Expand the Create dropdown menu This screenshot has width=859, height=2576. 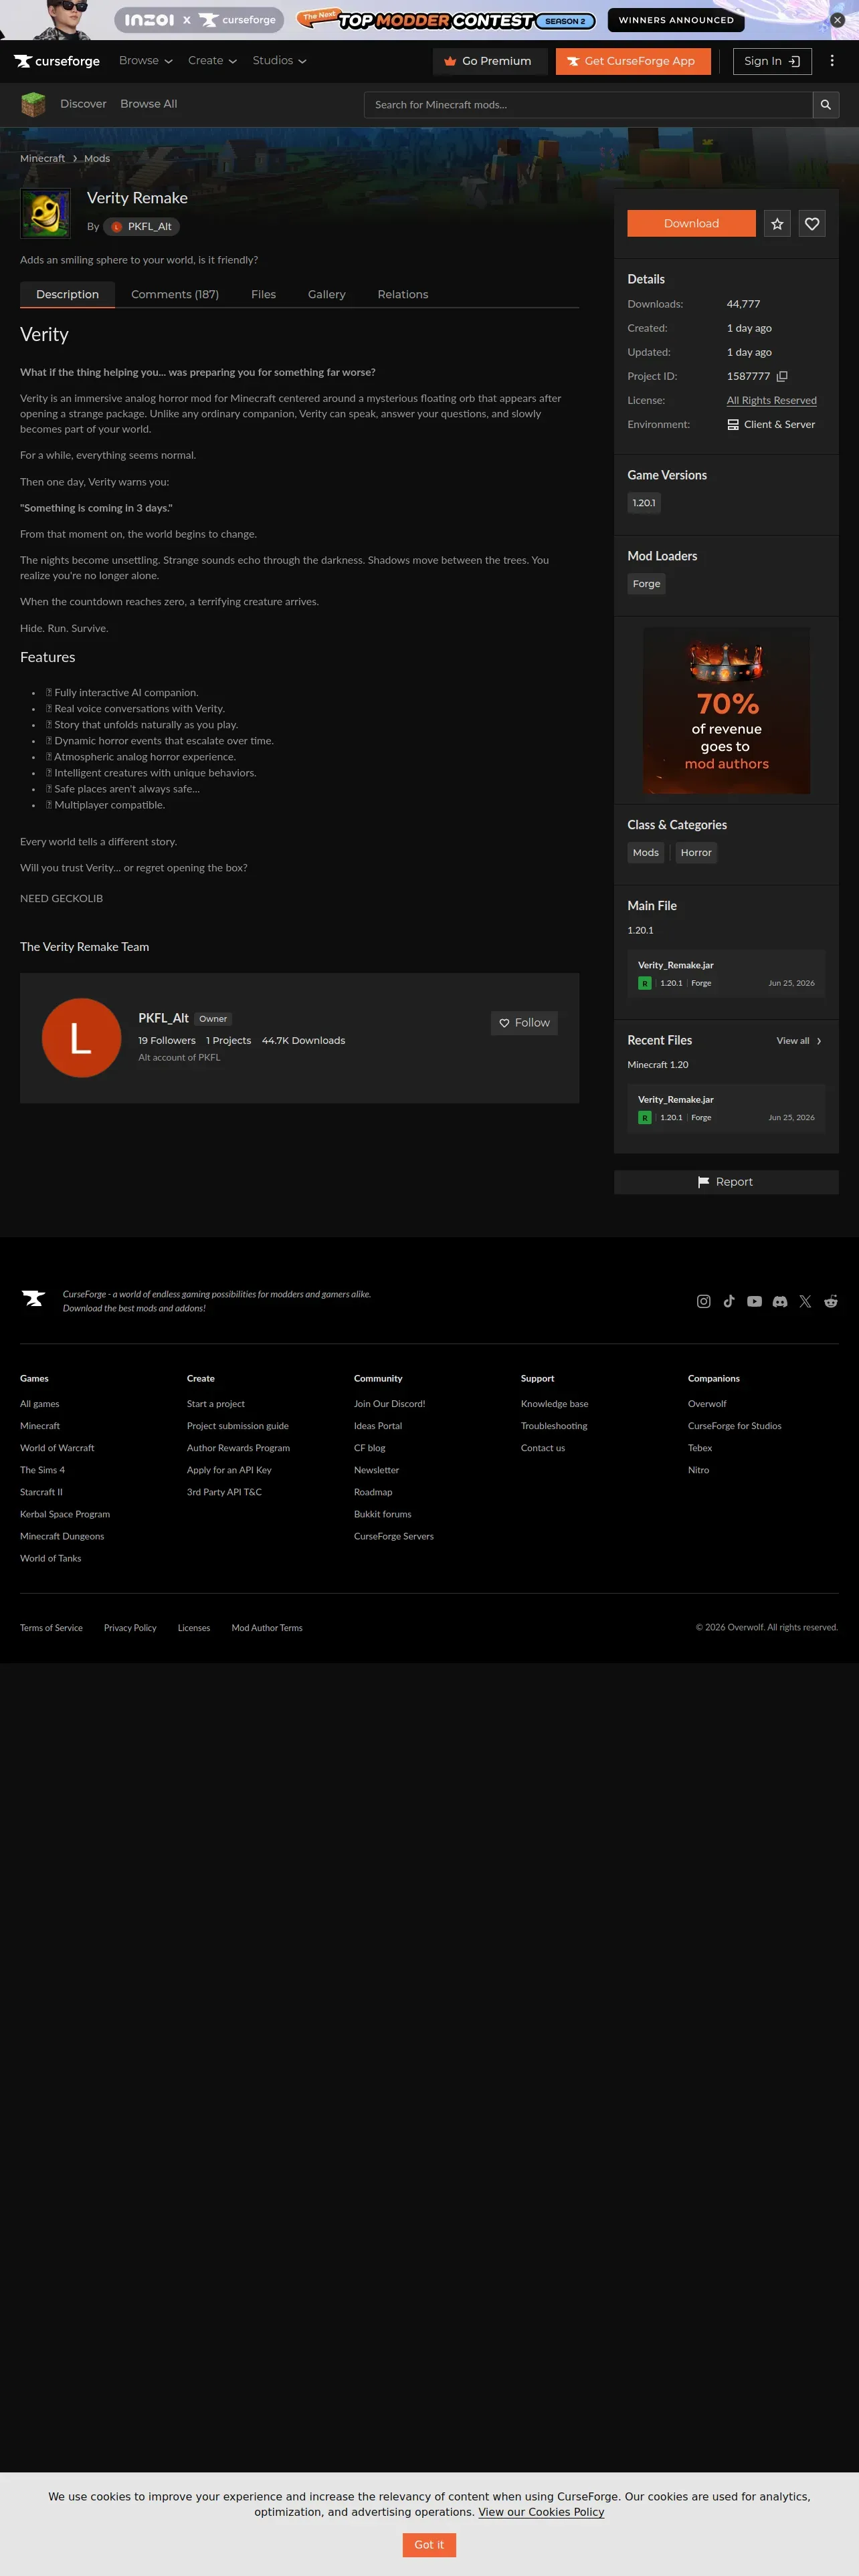click(x=212, y=61)
